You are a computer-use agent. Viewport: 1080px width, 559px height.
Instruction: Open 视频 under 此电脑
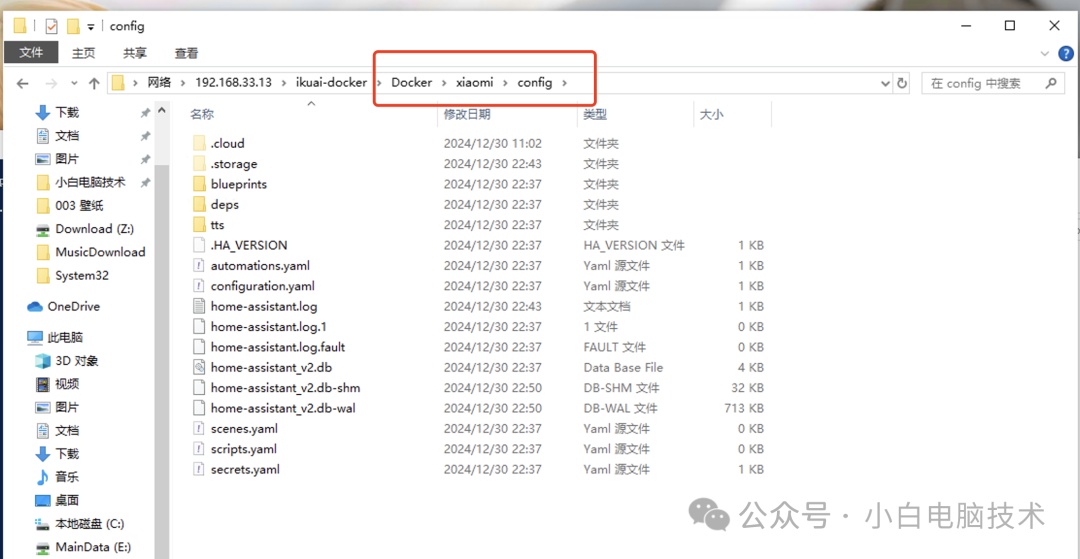67,383
